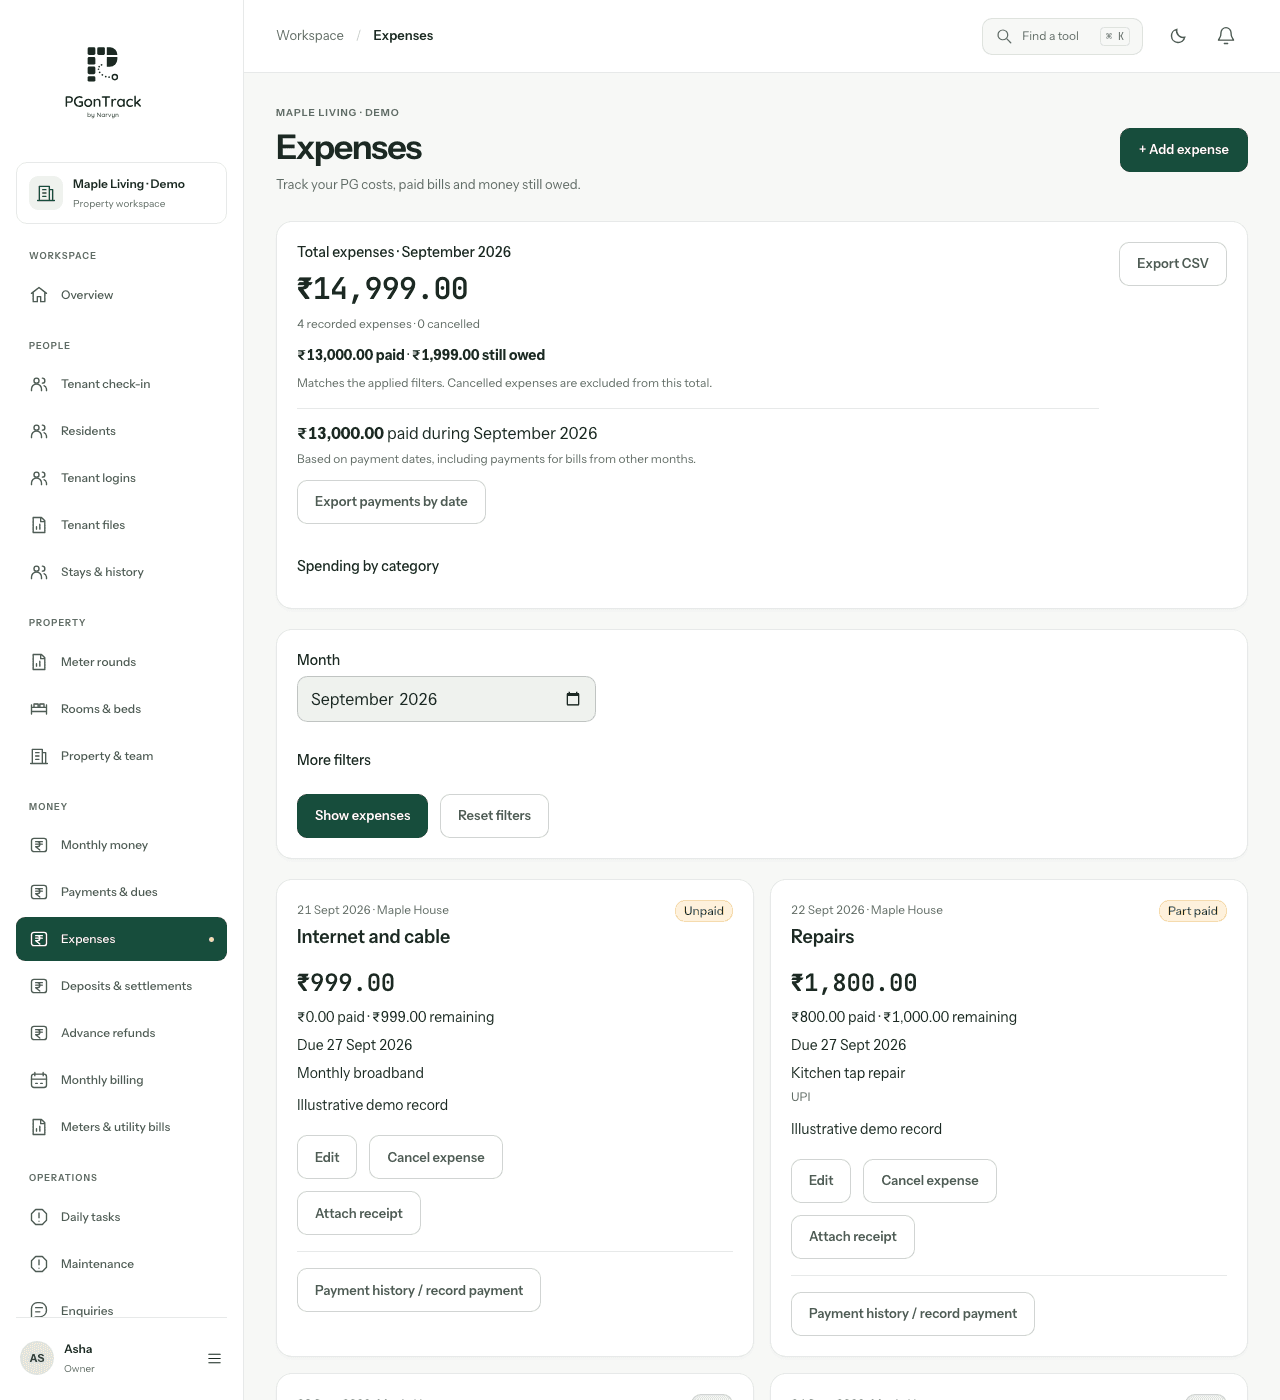This screenshot has width=1280, height=1400.
Task: Click the Expenses breadcrumb
Action: coord(403,36)
